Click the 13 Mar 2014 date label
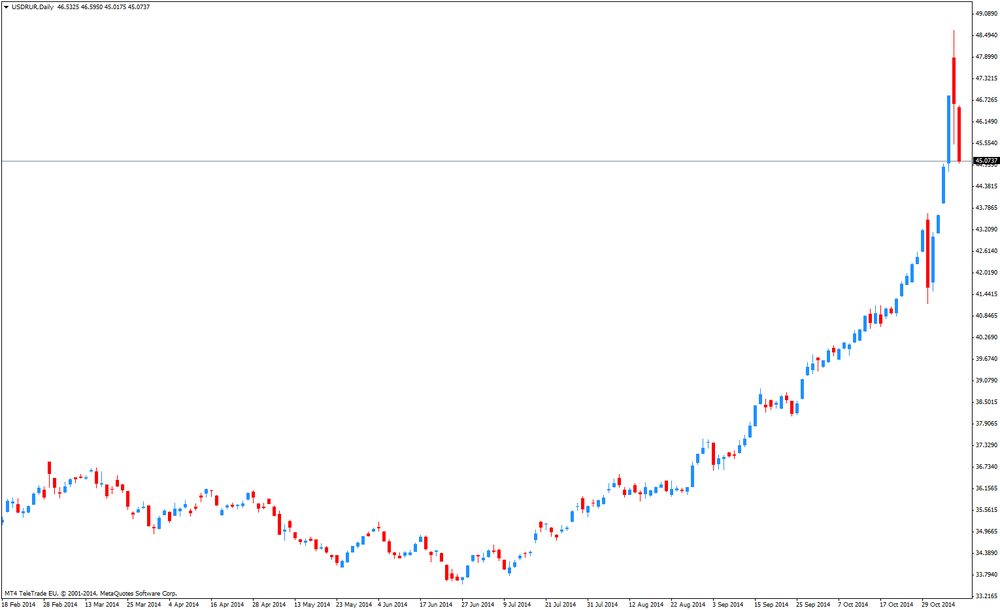Viewport: 1000px width, 610px height. (x=102, y=604)
